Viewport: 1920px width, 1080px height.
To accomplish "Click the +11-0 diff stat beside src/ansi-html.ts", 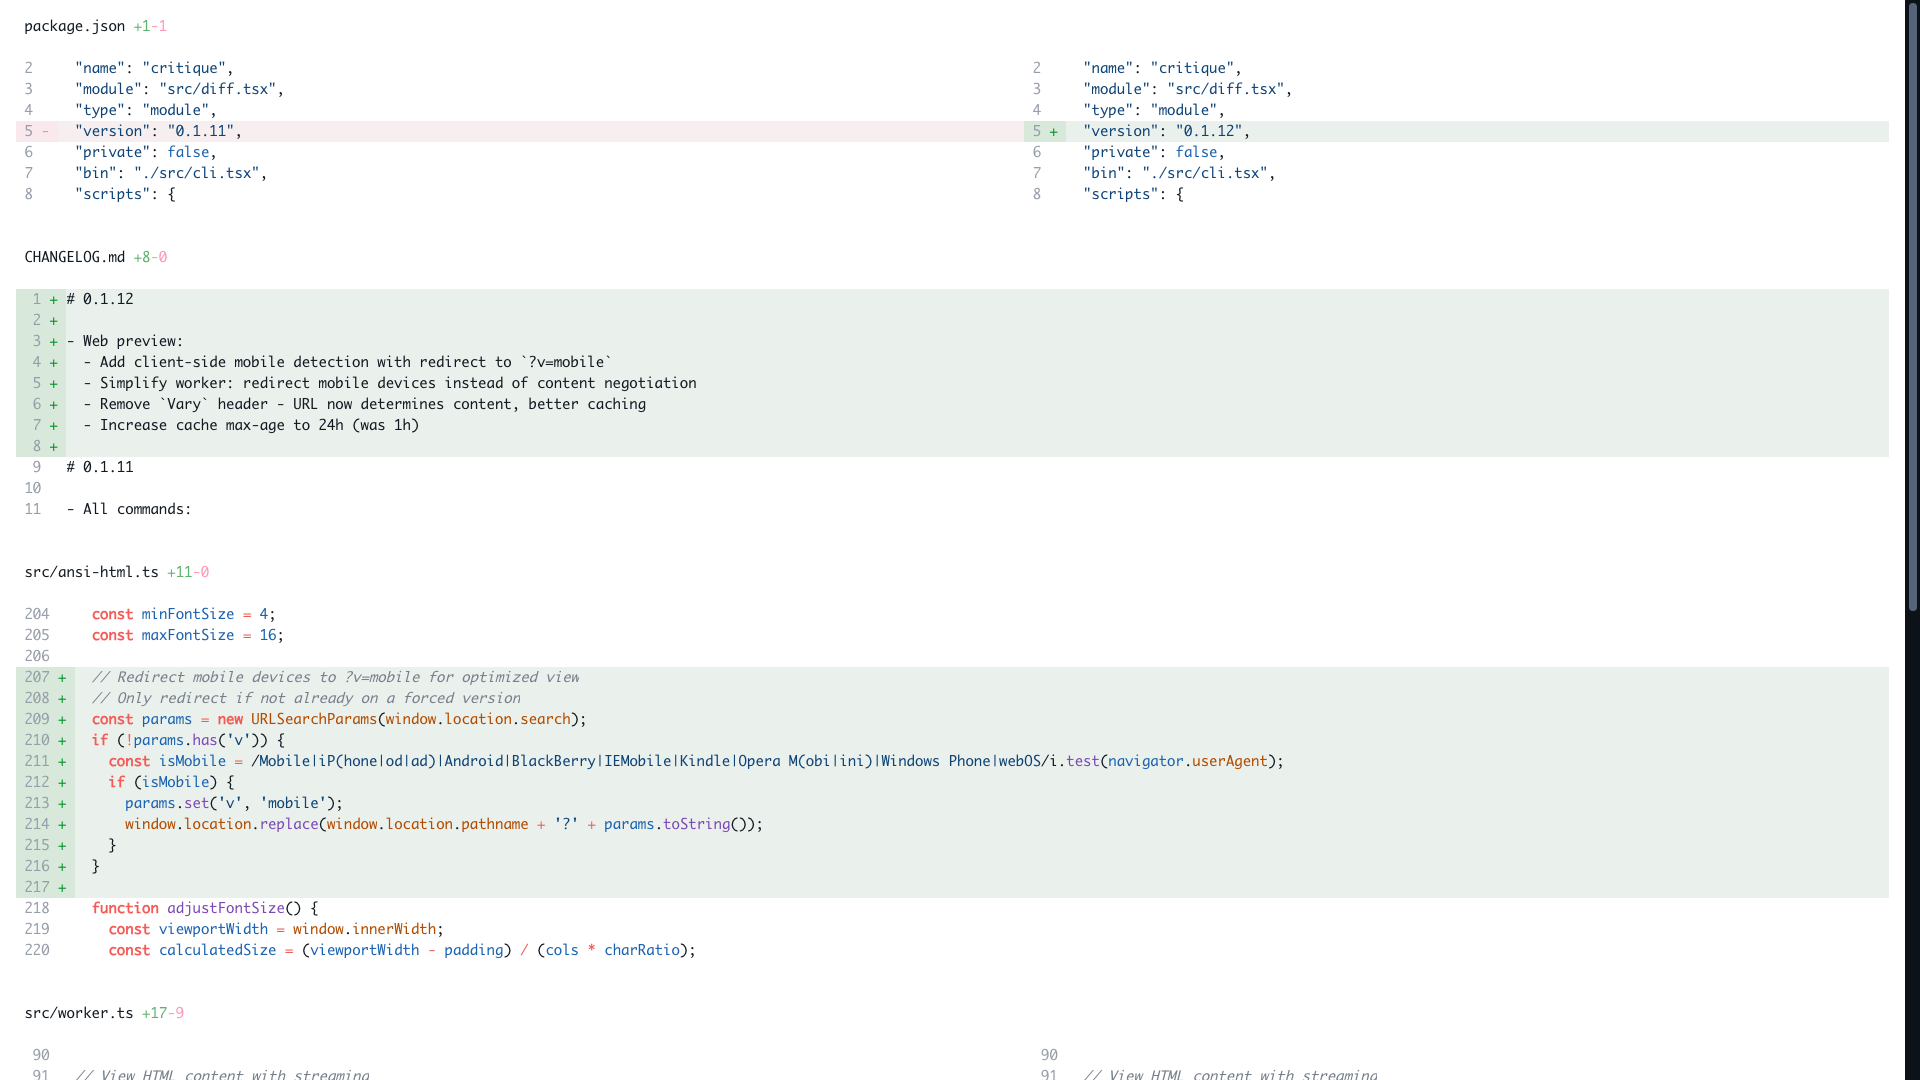I will [x=187, y=572].
